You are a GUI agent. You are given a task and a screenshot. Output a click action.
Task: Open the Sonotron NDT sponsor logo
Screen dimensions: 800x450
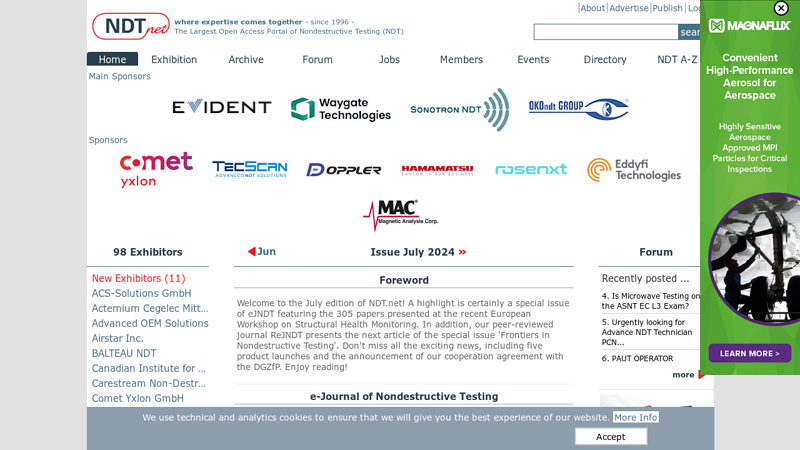coord(460,109)
